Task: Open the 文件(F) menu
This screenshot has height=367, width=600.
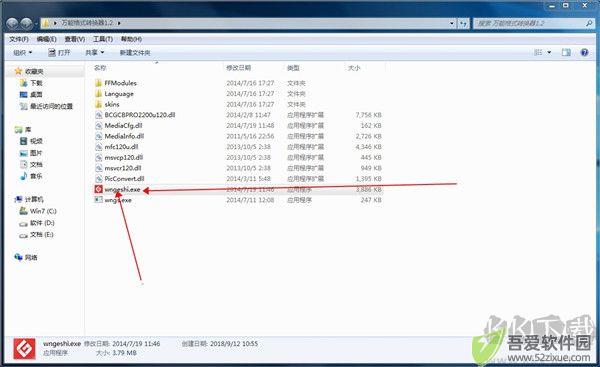Action: [x=19, y=39]
